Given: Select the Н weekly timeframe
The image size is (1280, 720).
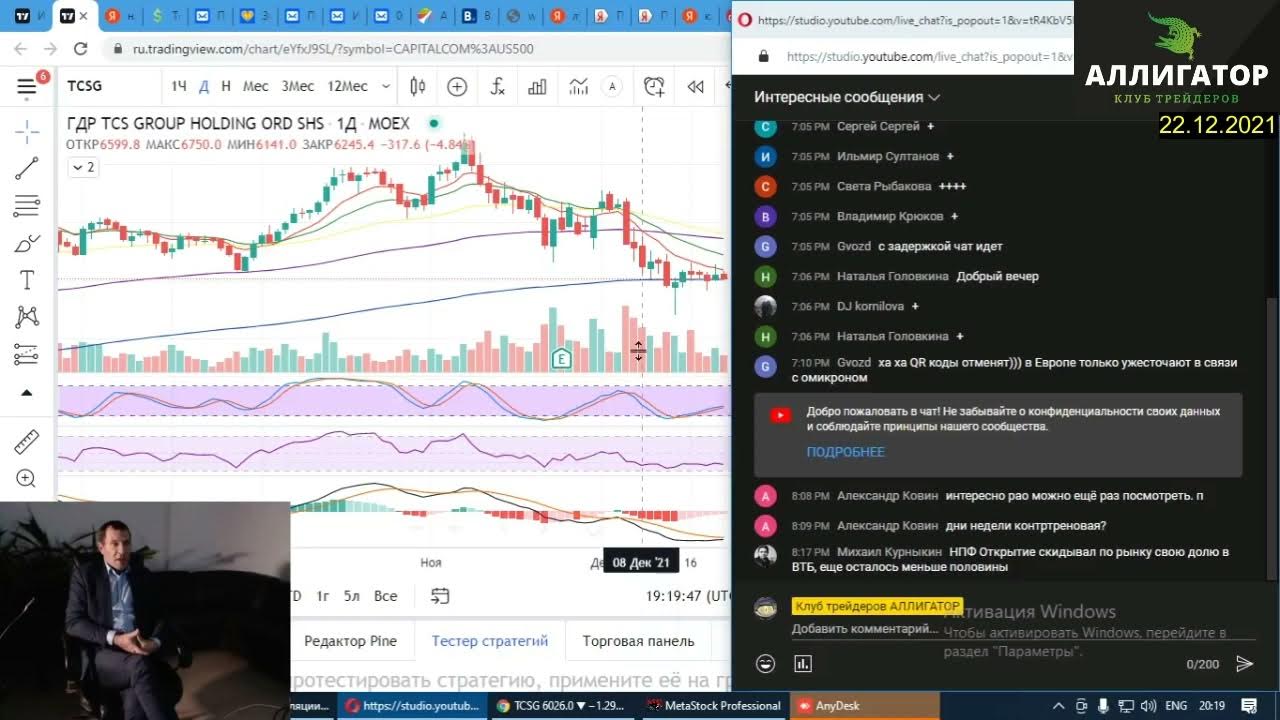Looking at the screenshot, I should 226,87.
